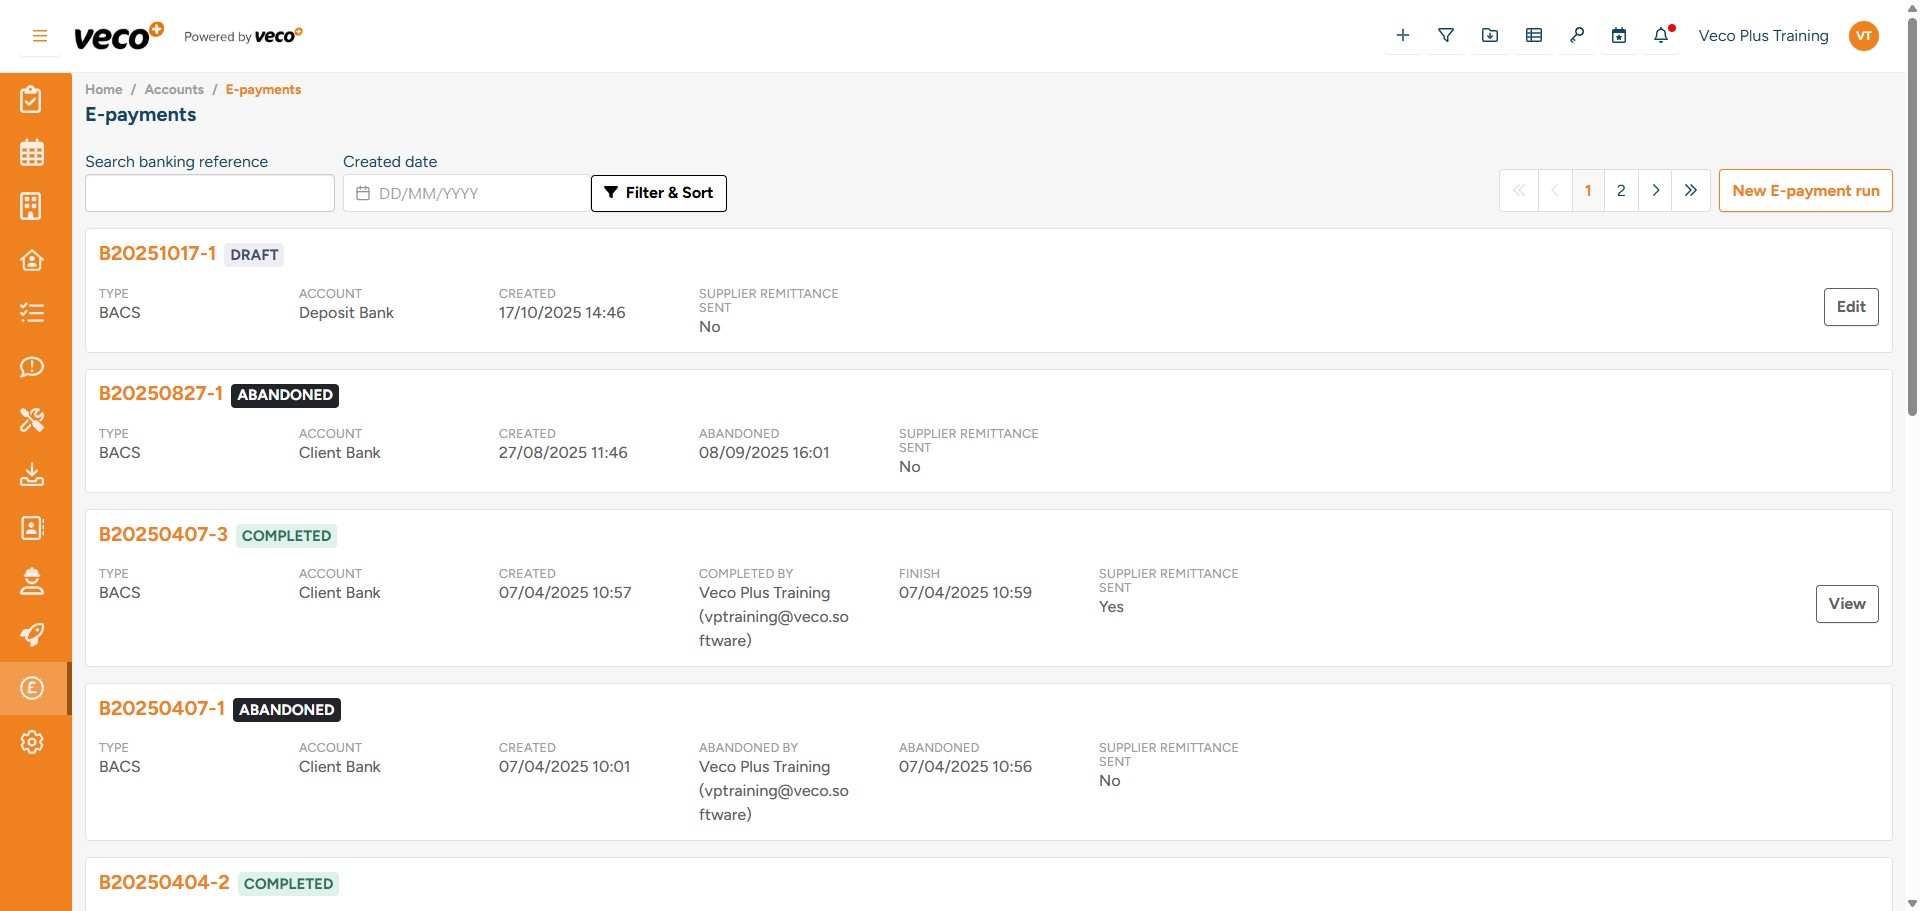
Task: Jump to the last page with double-chevron
Action: (1691, 190)
